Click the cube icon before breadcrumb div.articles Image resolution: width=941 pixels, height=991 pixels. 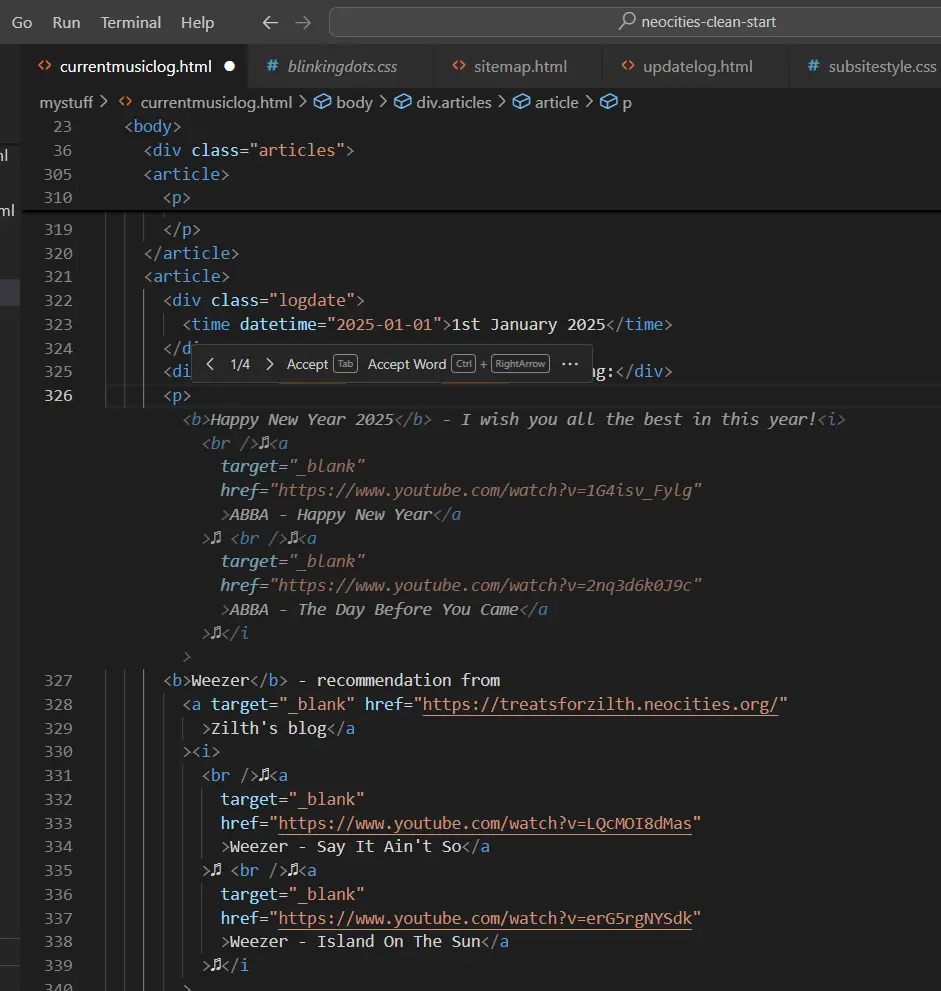click(x=403, y=102)
